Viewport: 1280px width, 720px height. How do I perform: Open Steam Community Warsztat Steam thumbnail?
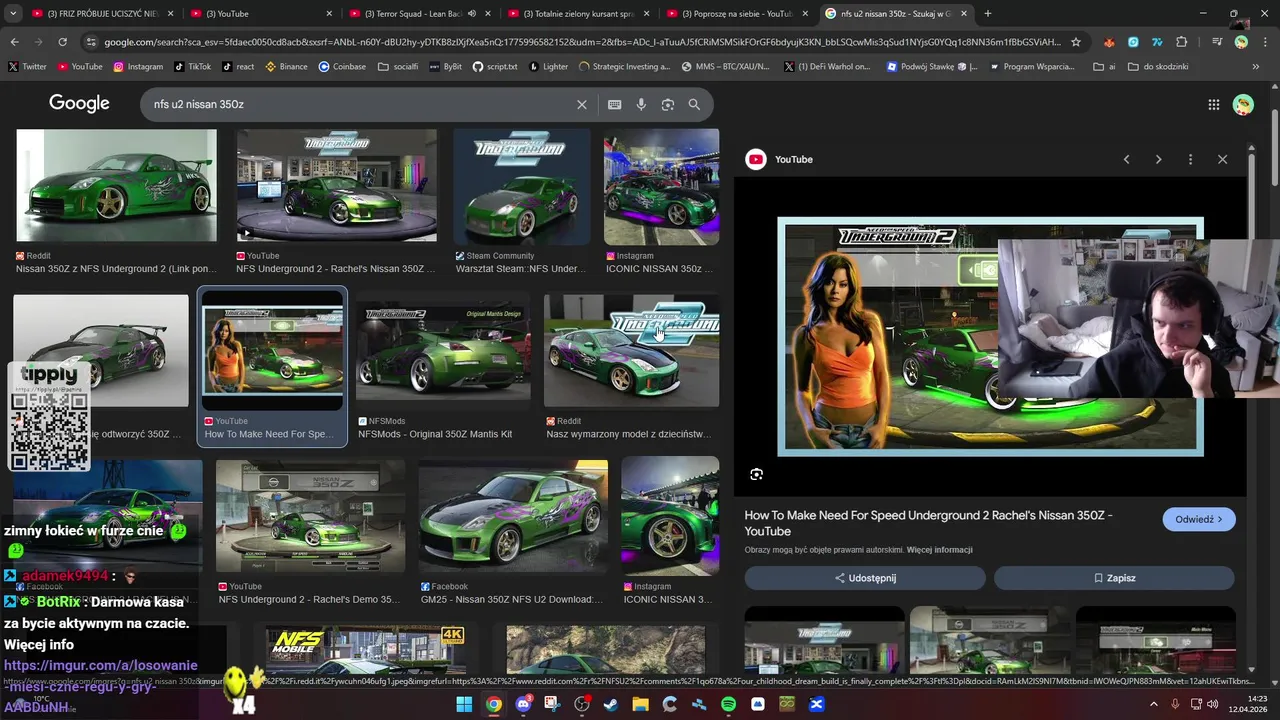click(x=522, y=187)
